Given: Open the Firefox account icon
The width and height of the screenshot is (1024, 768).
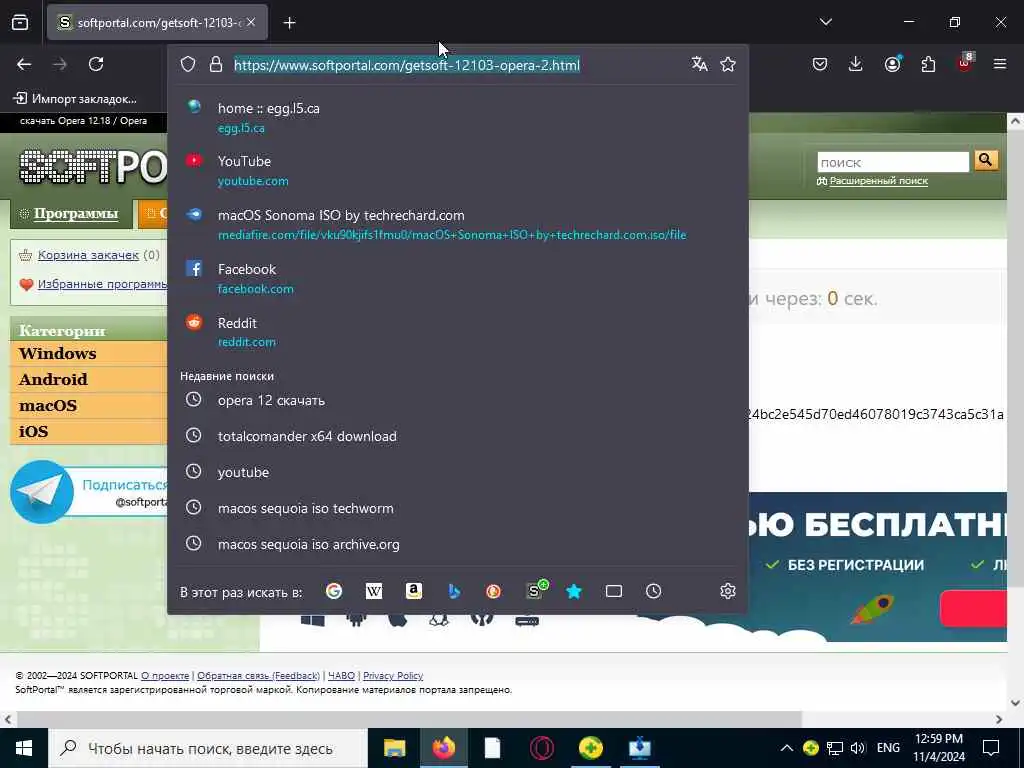Looking at the screenshot, I should coord(892,64).
